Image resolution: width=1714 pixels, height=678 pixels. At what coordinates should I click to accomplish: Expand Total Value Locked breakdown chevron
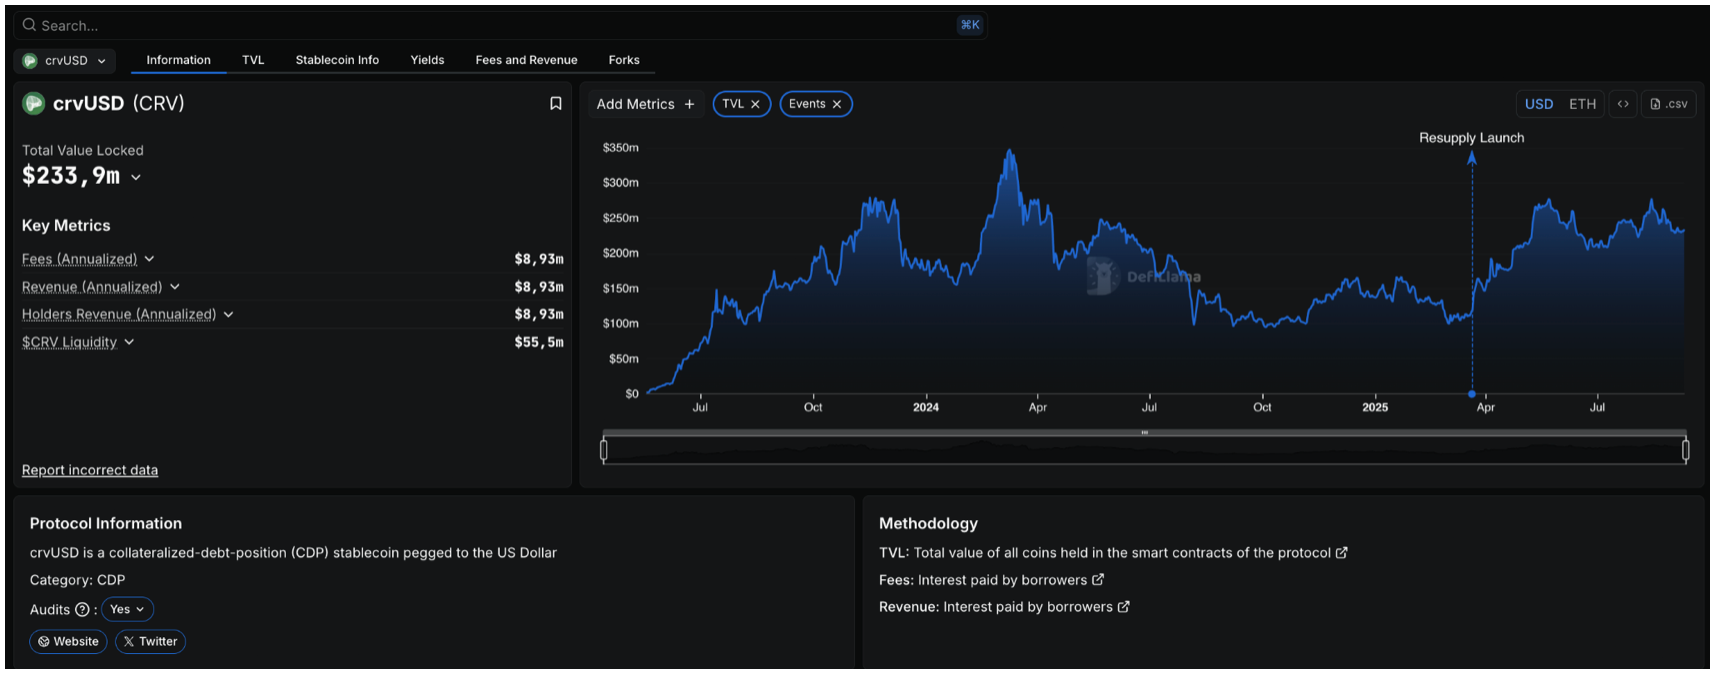click(136, 178)
